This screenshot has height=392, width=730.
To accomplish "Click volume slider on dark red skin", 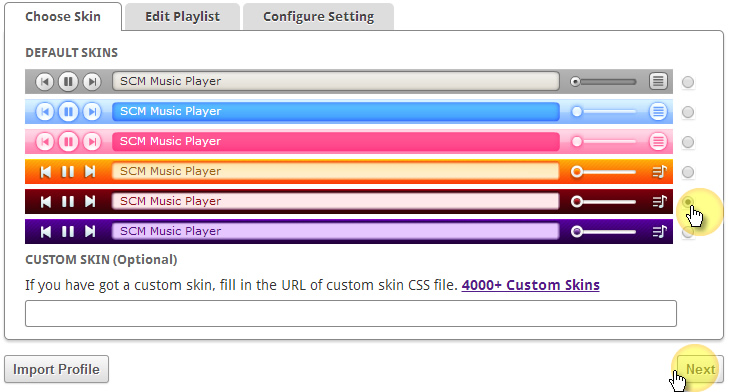I will 603,202.
